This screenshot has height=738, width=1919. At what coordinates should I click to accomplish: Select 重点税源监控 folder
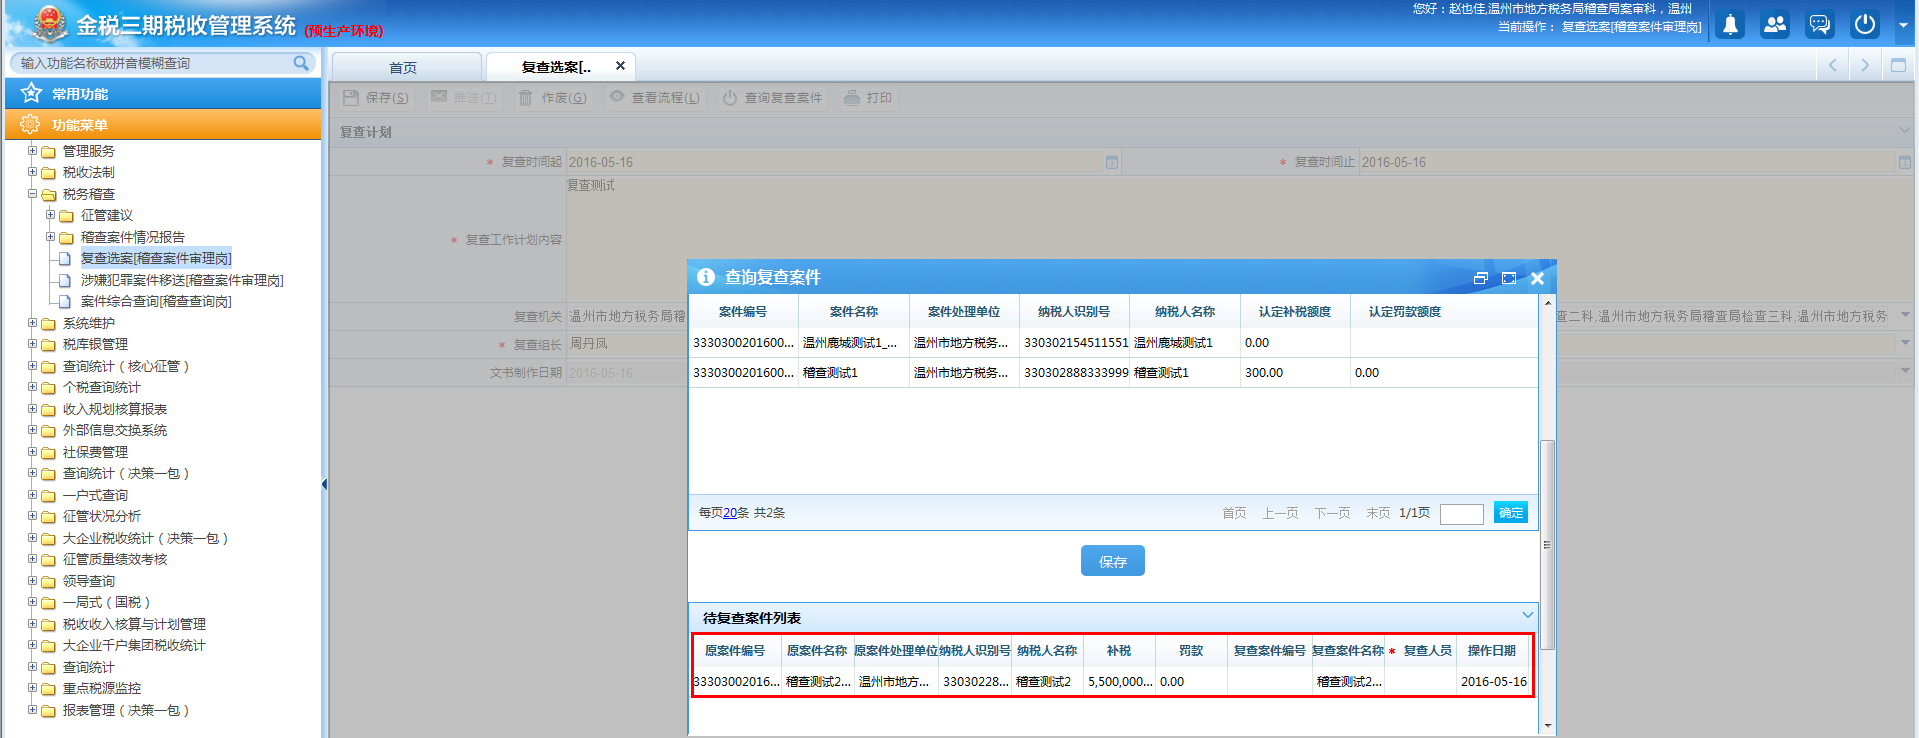pos(102,688)
